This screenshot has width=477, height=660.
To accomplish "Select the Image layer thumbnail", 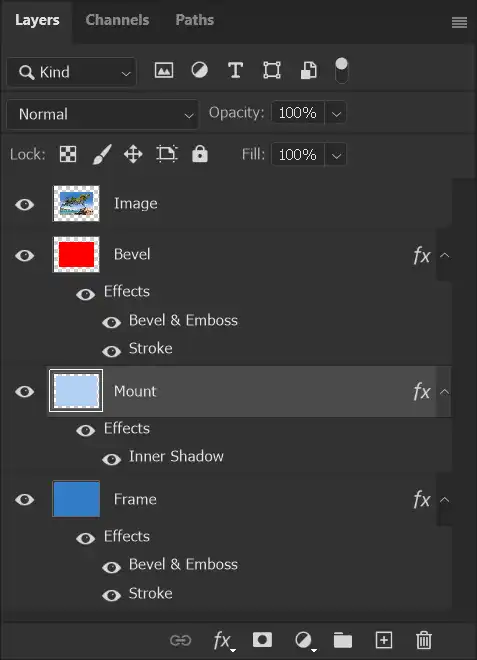I will coord(76,204).
